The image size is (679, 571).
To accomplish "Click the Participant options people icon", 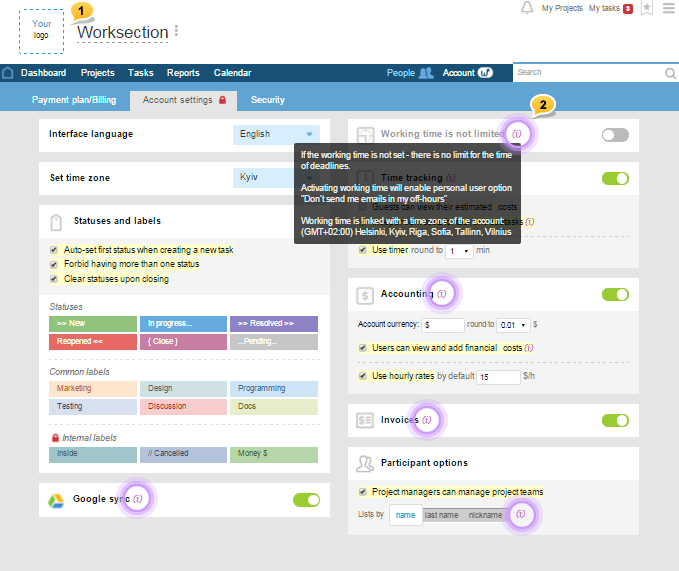I will tap(365, 464).
